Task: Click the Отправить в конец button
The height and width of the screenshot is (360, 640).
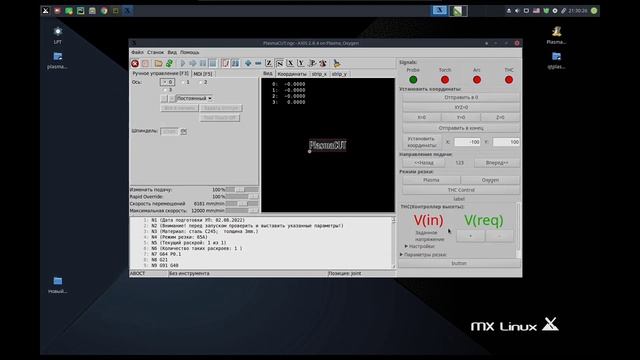Action: (x=461, y=128)
